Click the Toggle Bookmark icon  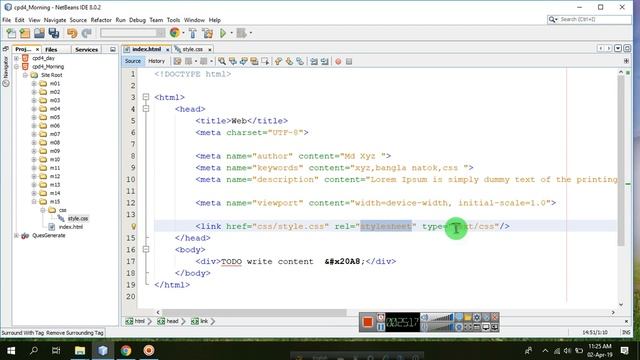300,61
